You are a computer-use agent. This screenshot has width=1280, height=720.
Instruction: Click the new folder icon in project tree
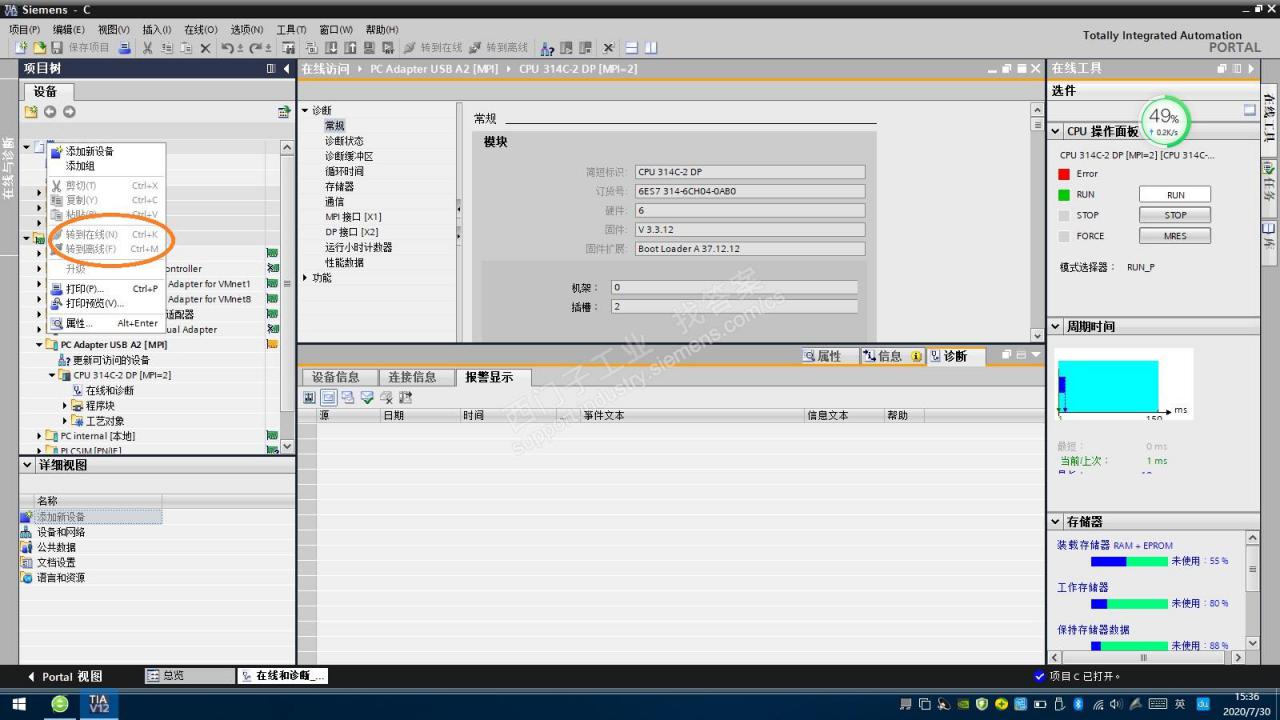(x=30, y=112)
